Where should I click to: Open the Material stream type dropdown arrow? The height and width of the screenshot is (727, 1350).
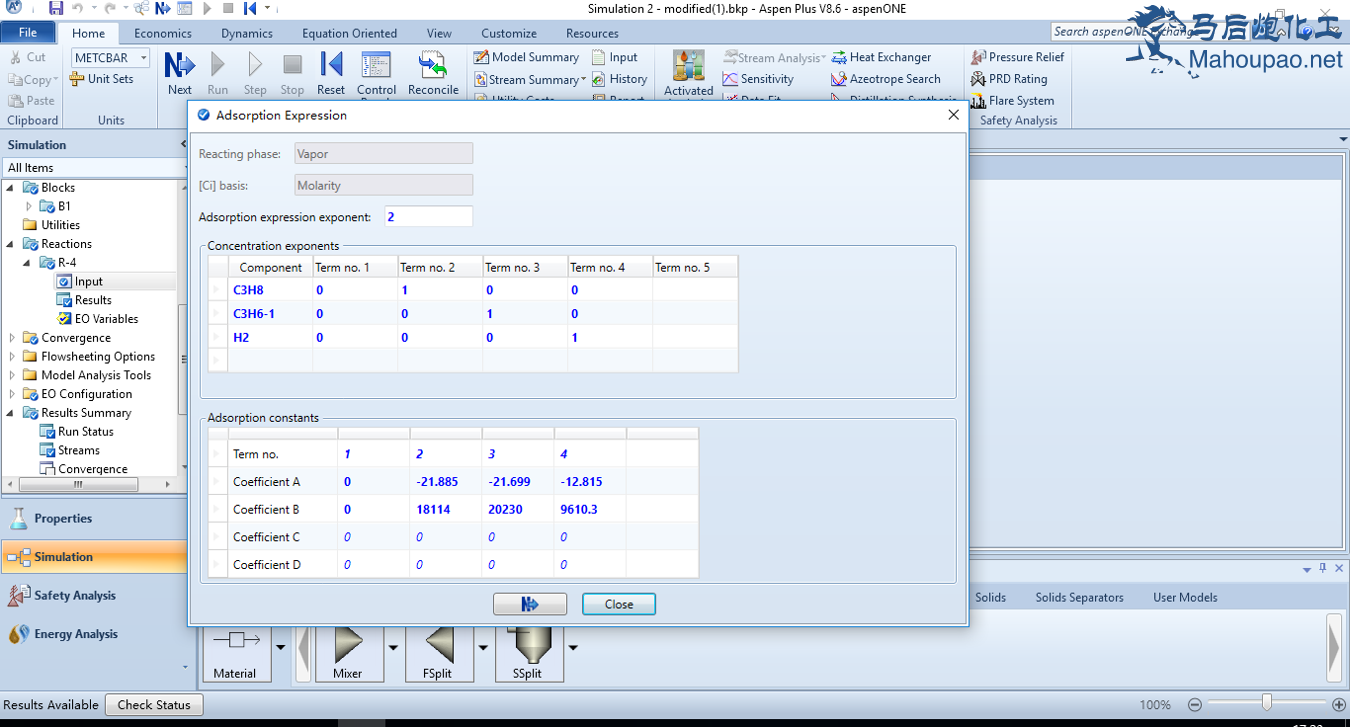coord(280,648)
